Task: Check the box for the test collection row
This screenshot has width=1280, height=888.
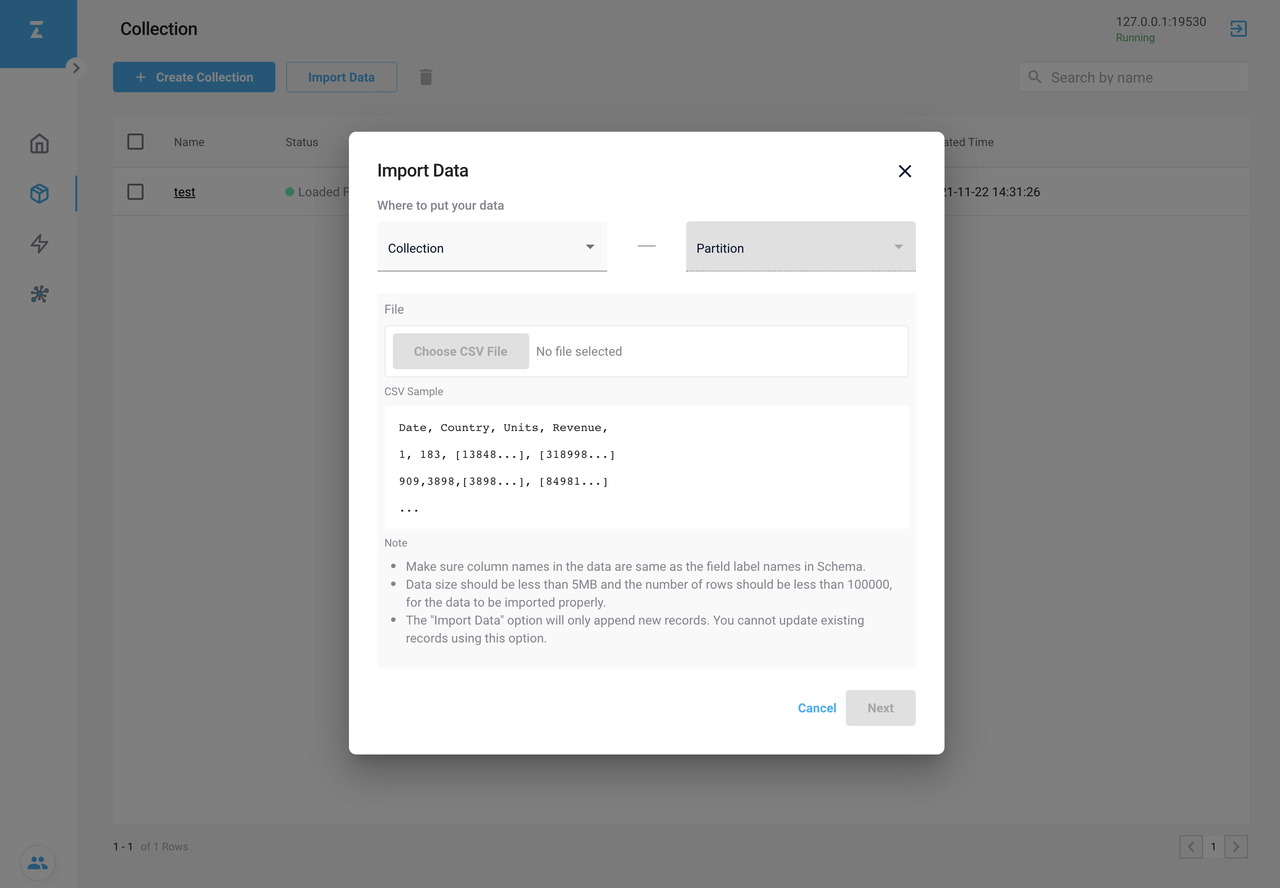Action: tap(136, 192)
